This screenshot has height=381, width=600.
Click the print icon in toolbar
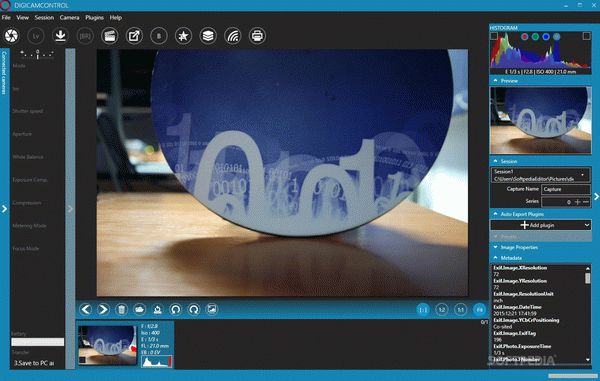[x=257, y=36]
